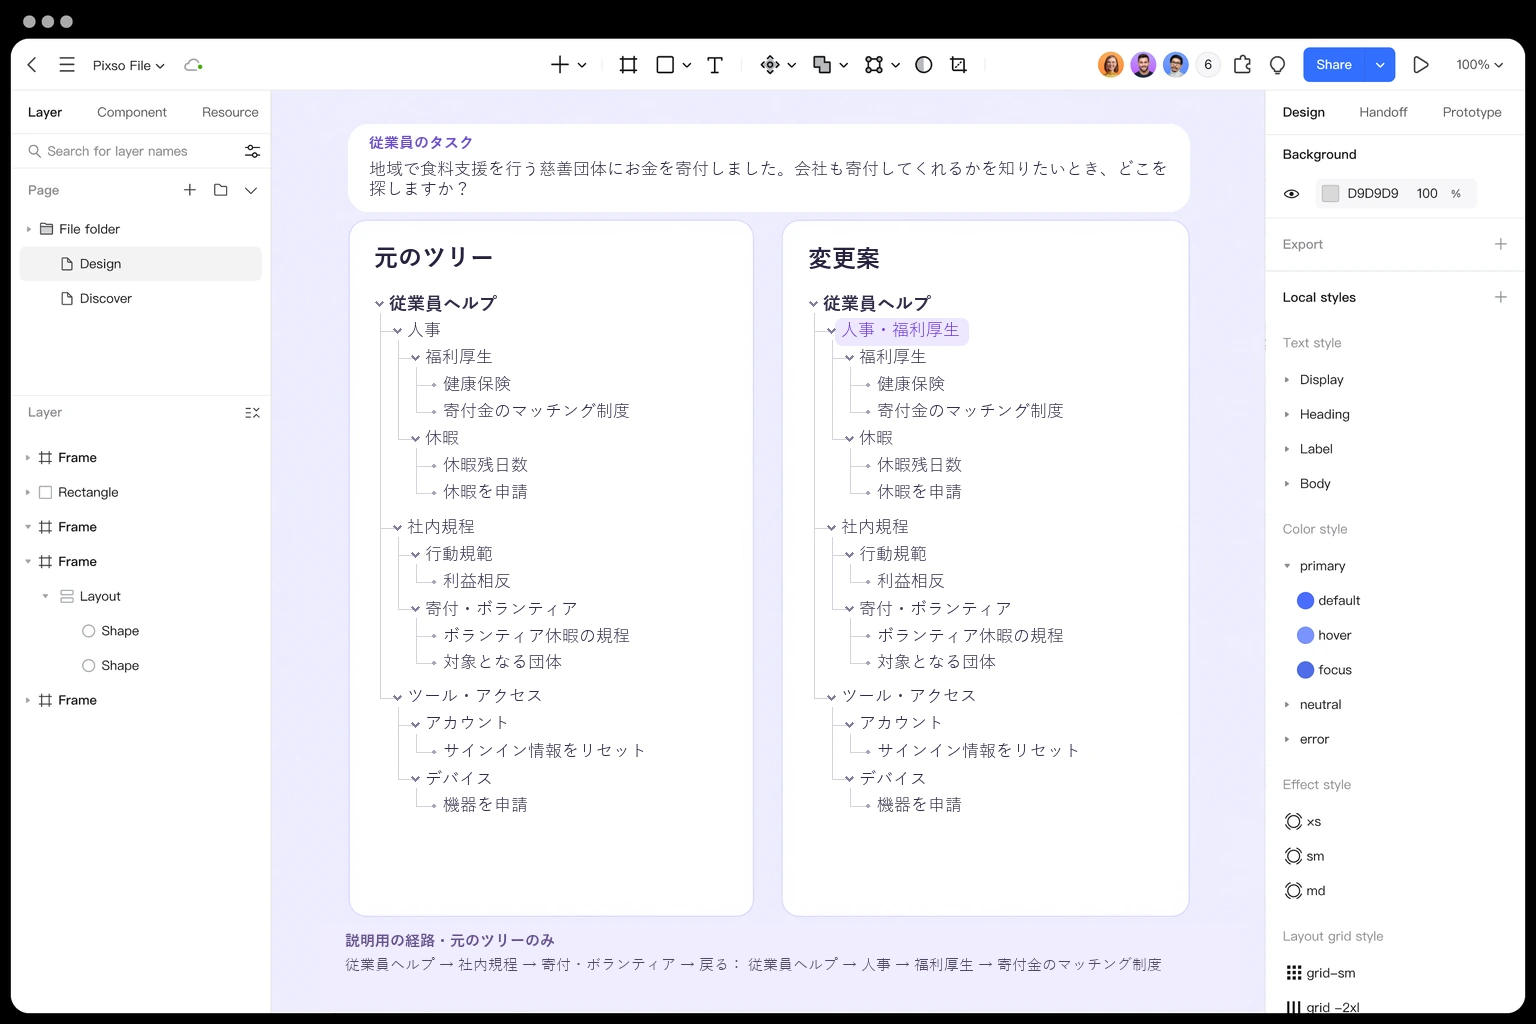Open the 100% zoom dropdown
The width and height of the screenshot is (1536, 1024).
click(x=1479, y=65)
